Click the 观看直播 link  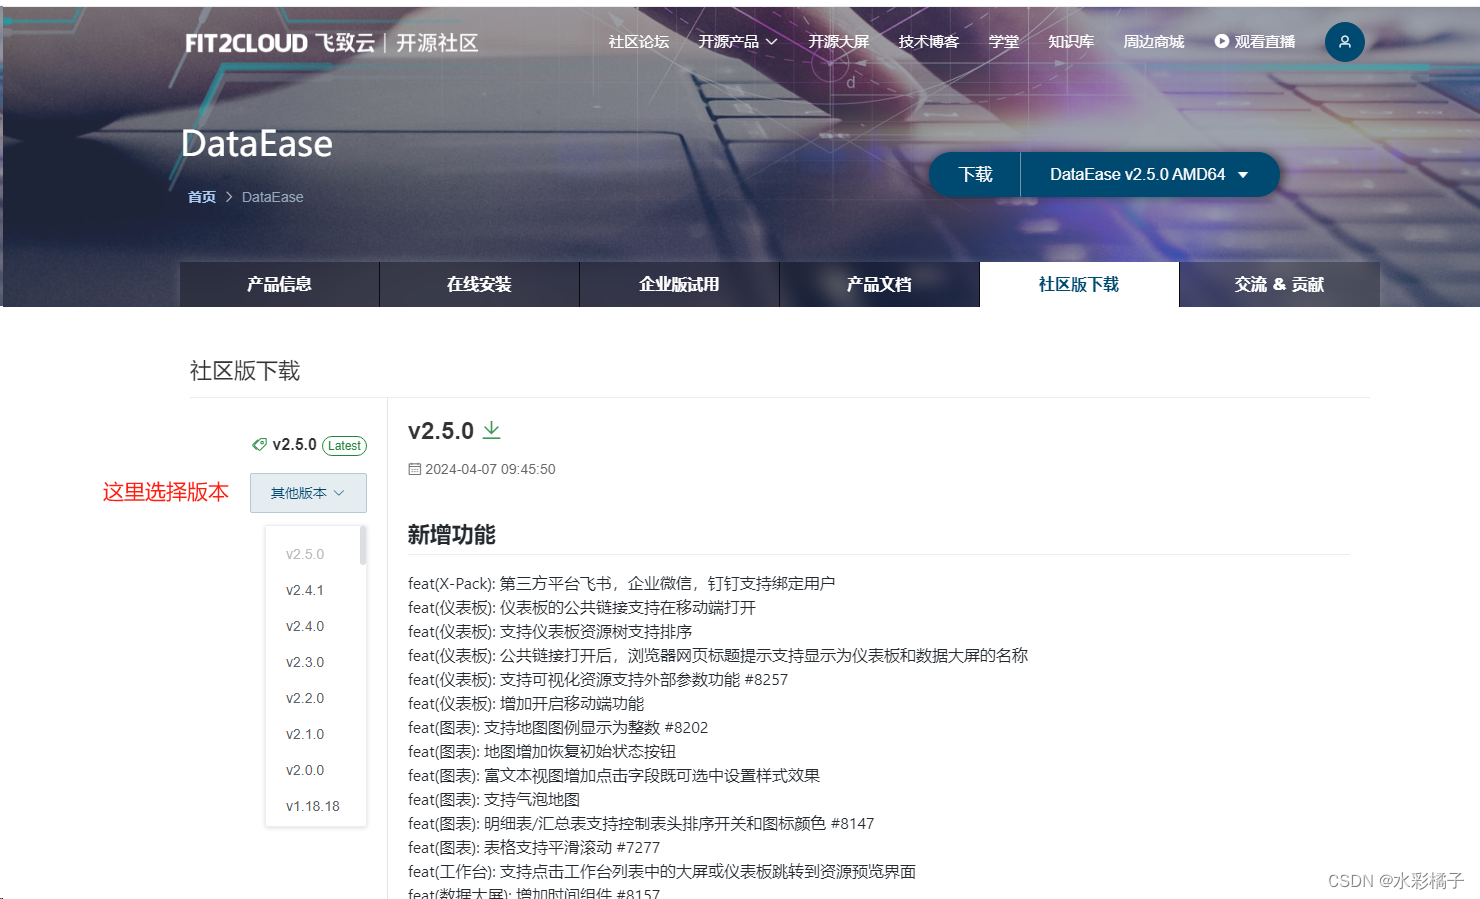click(x=1255, y=42)
